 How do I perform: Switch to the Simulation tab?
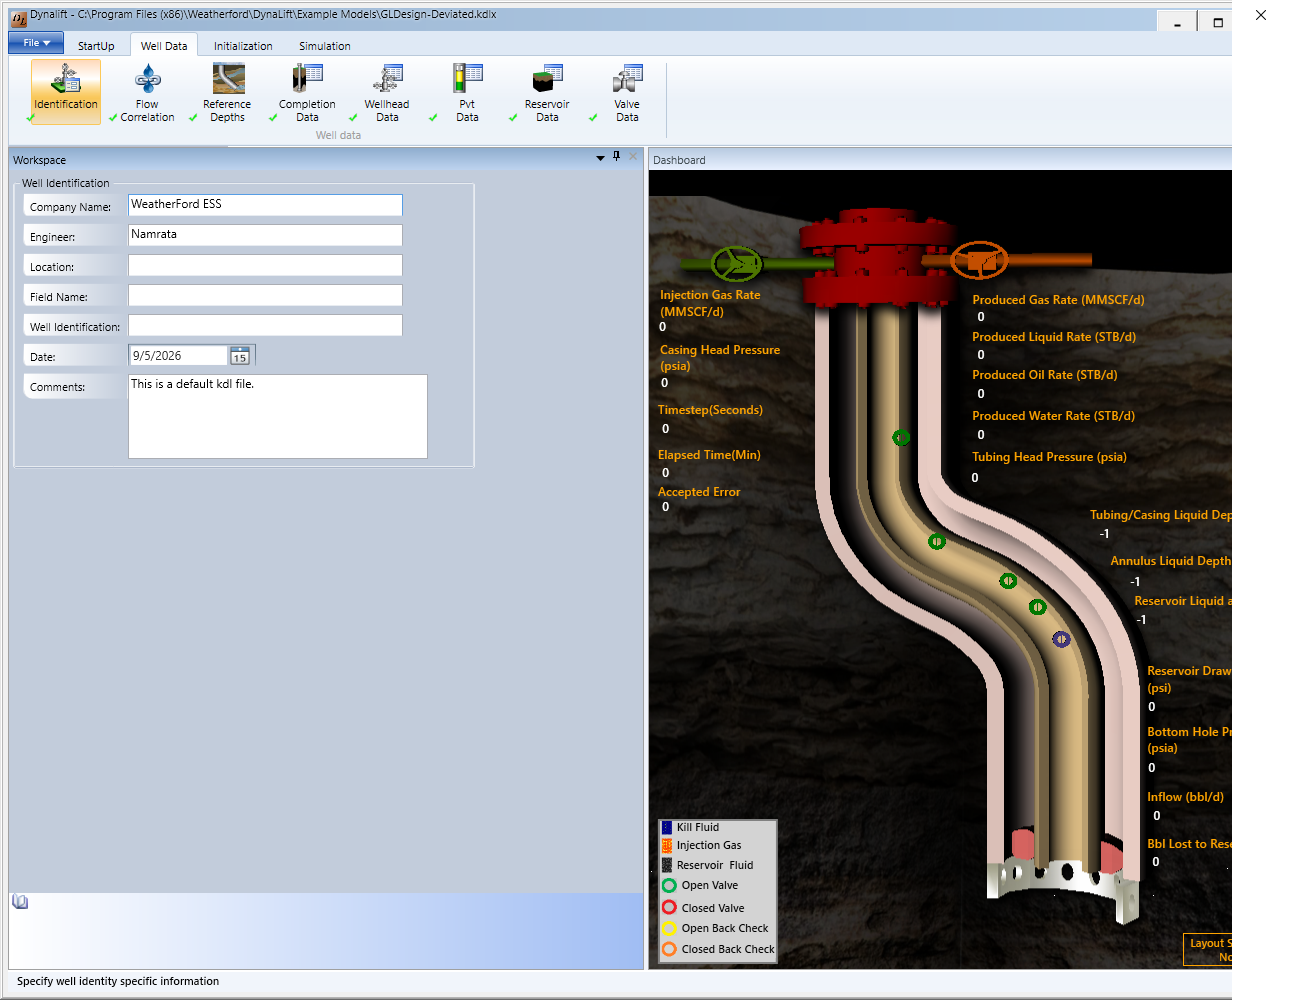click(325, 46)
